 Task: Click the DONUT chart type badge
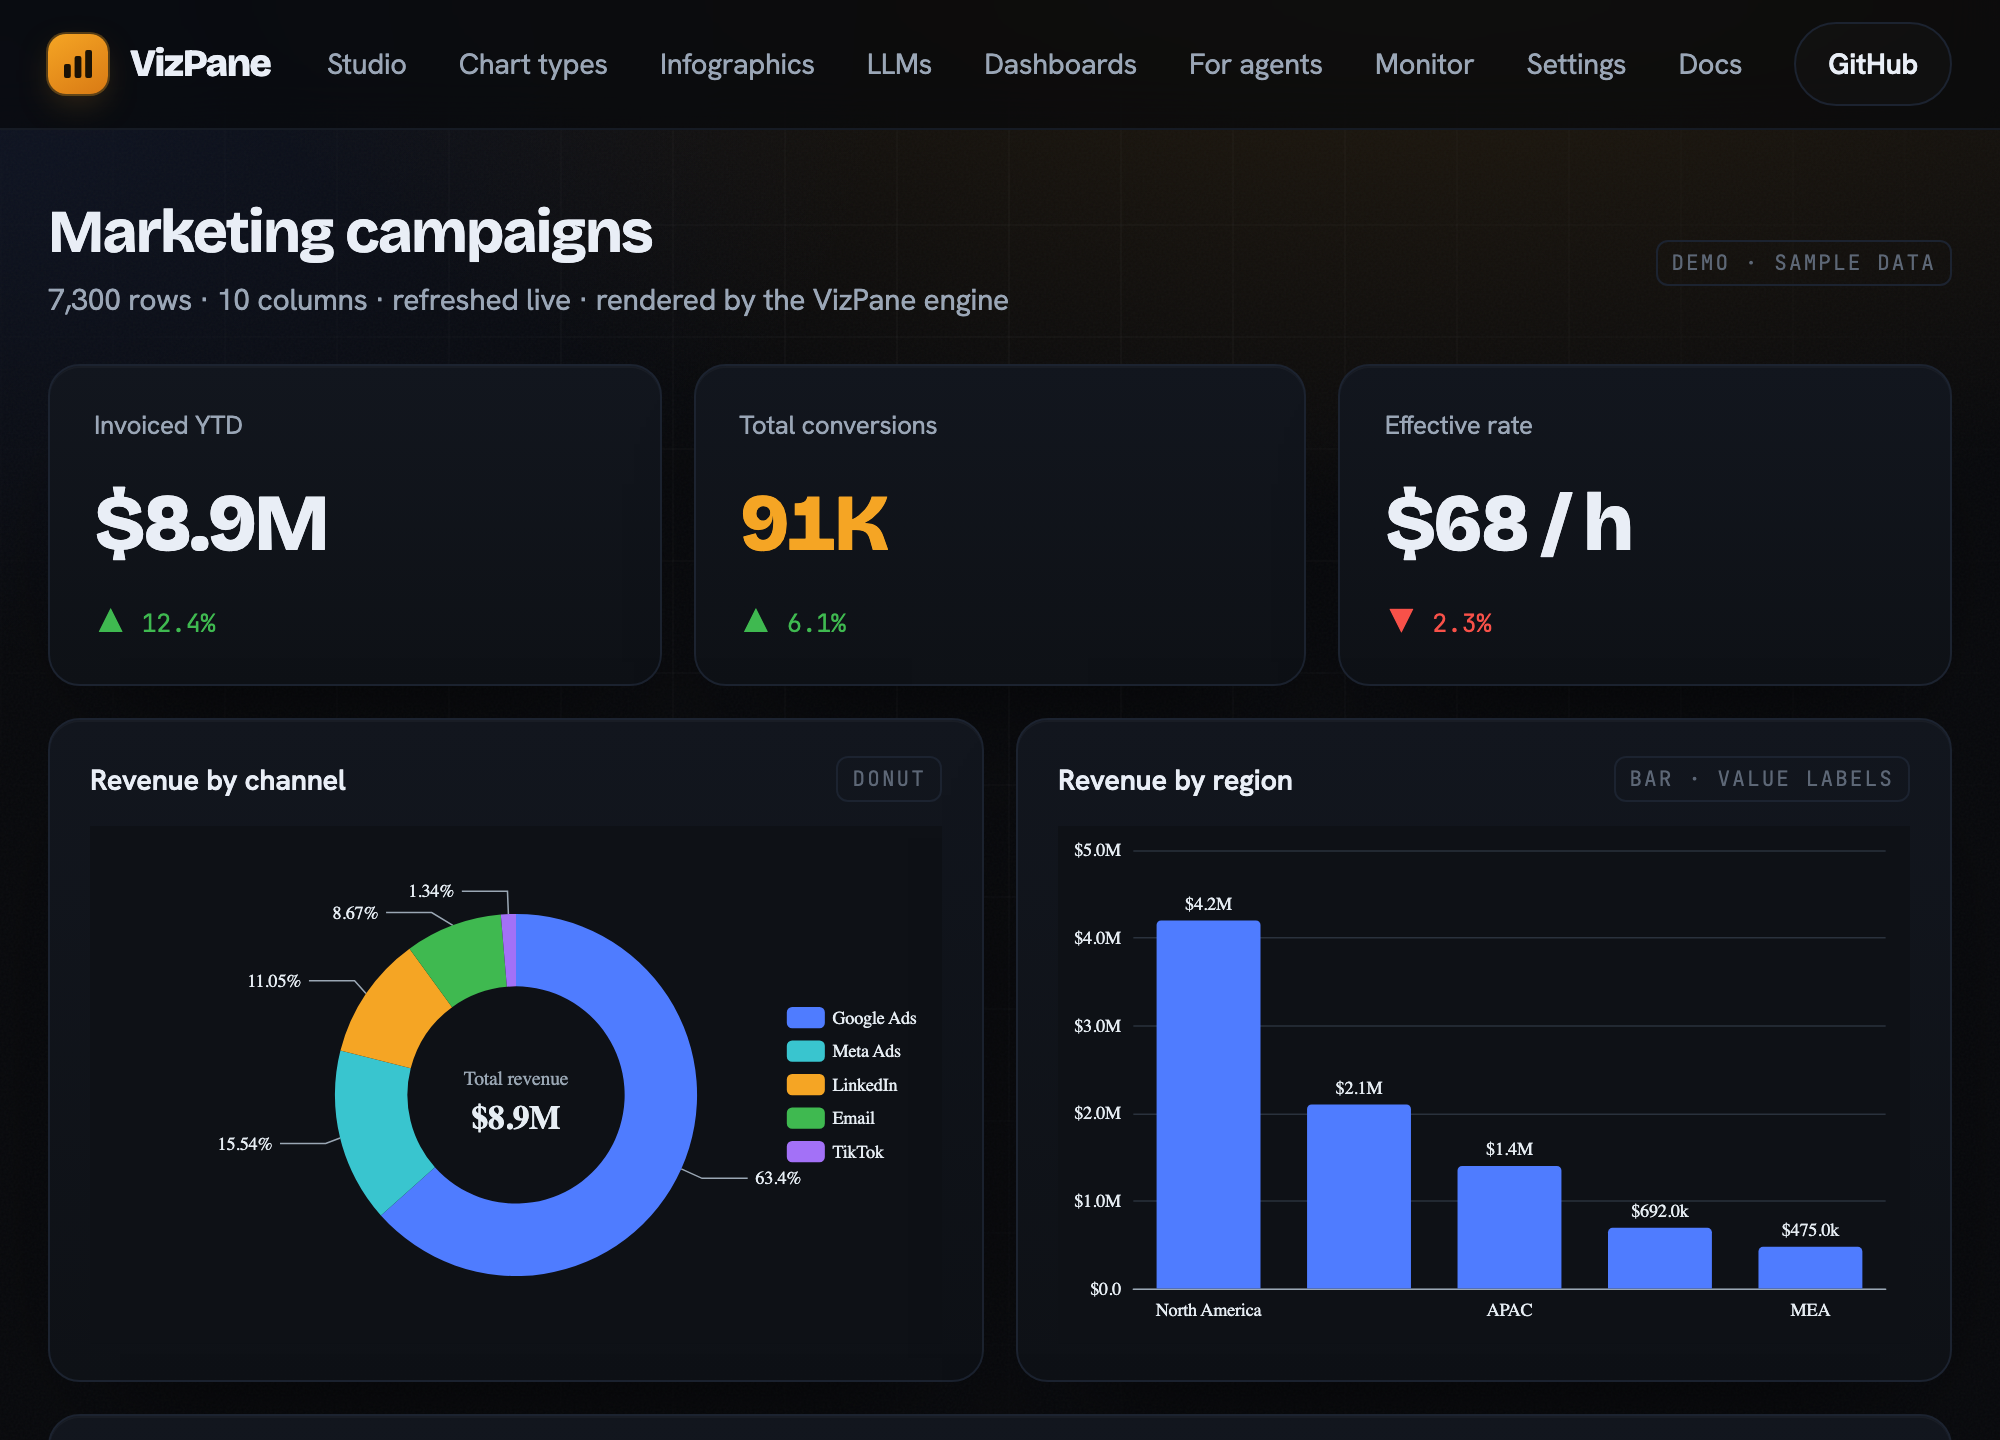pos(888,779)
